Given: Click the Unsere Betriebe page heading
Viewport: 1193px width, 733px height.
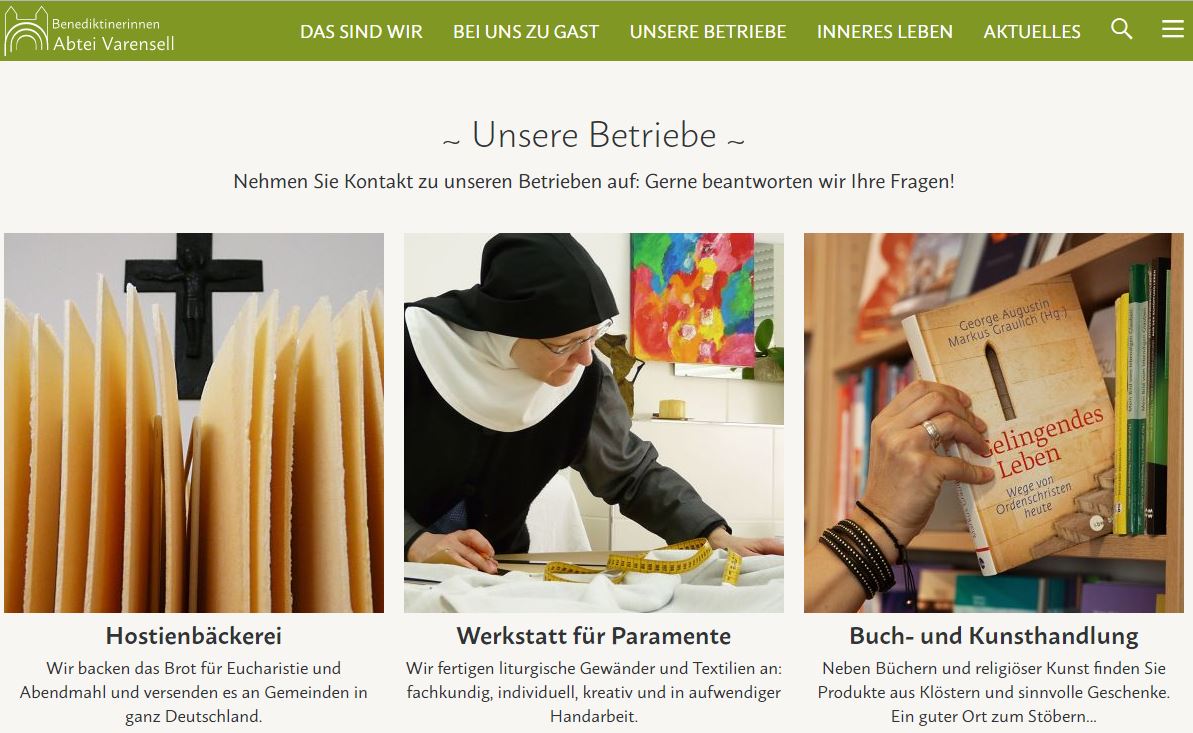Looking at the screenshot, I should click(x=593, y=135).
